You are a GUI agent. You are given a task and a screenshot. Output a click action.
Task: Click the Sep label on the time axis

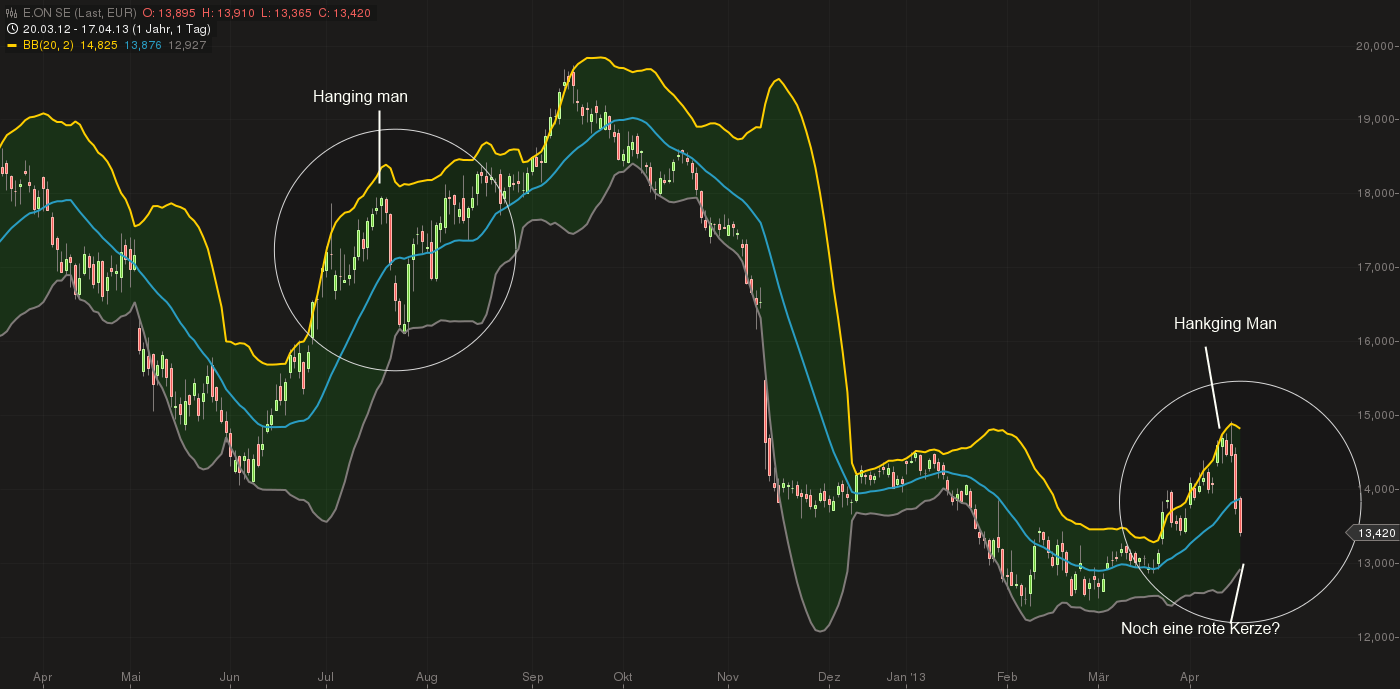coord(532,678)
